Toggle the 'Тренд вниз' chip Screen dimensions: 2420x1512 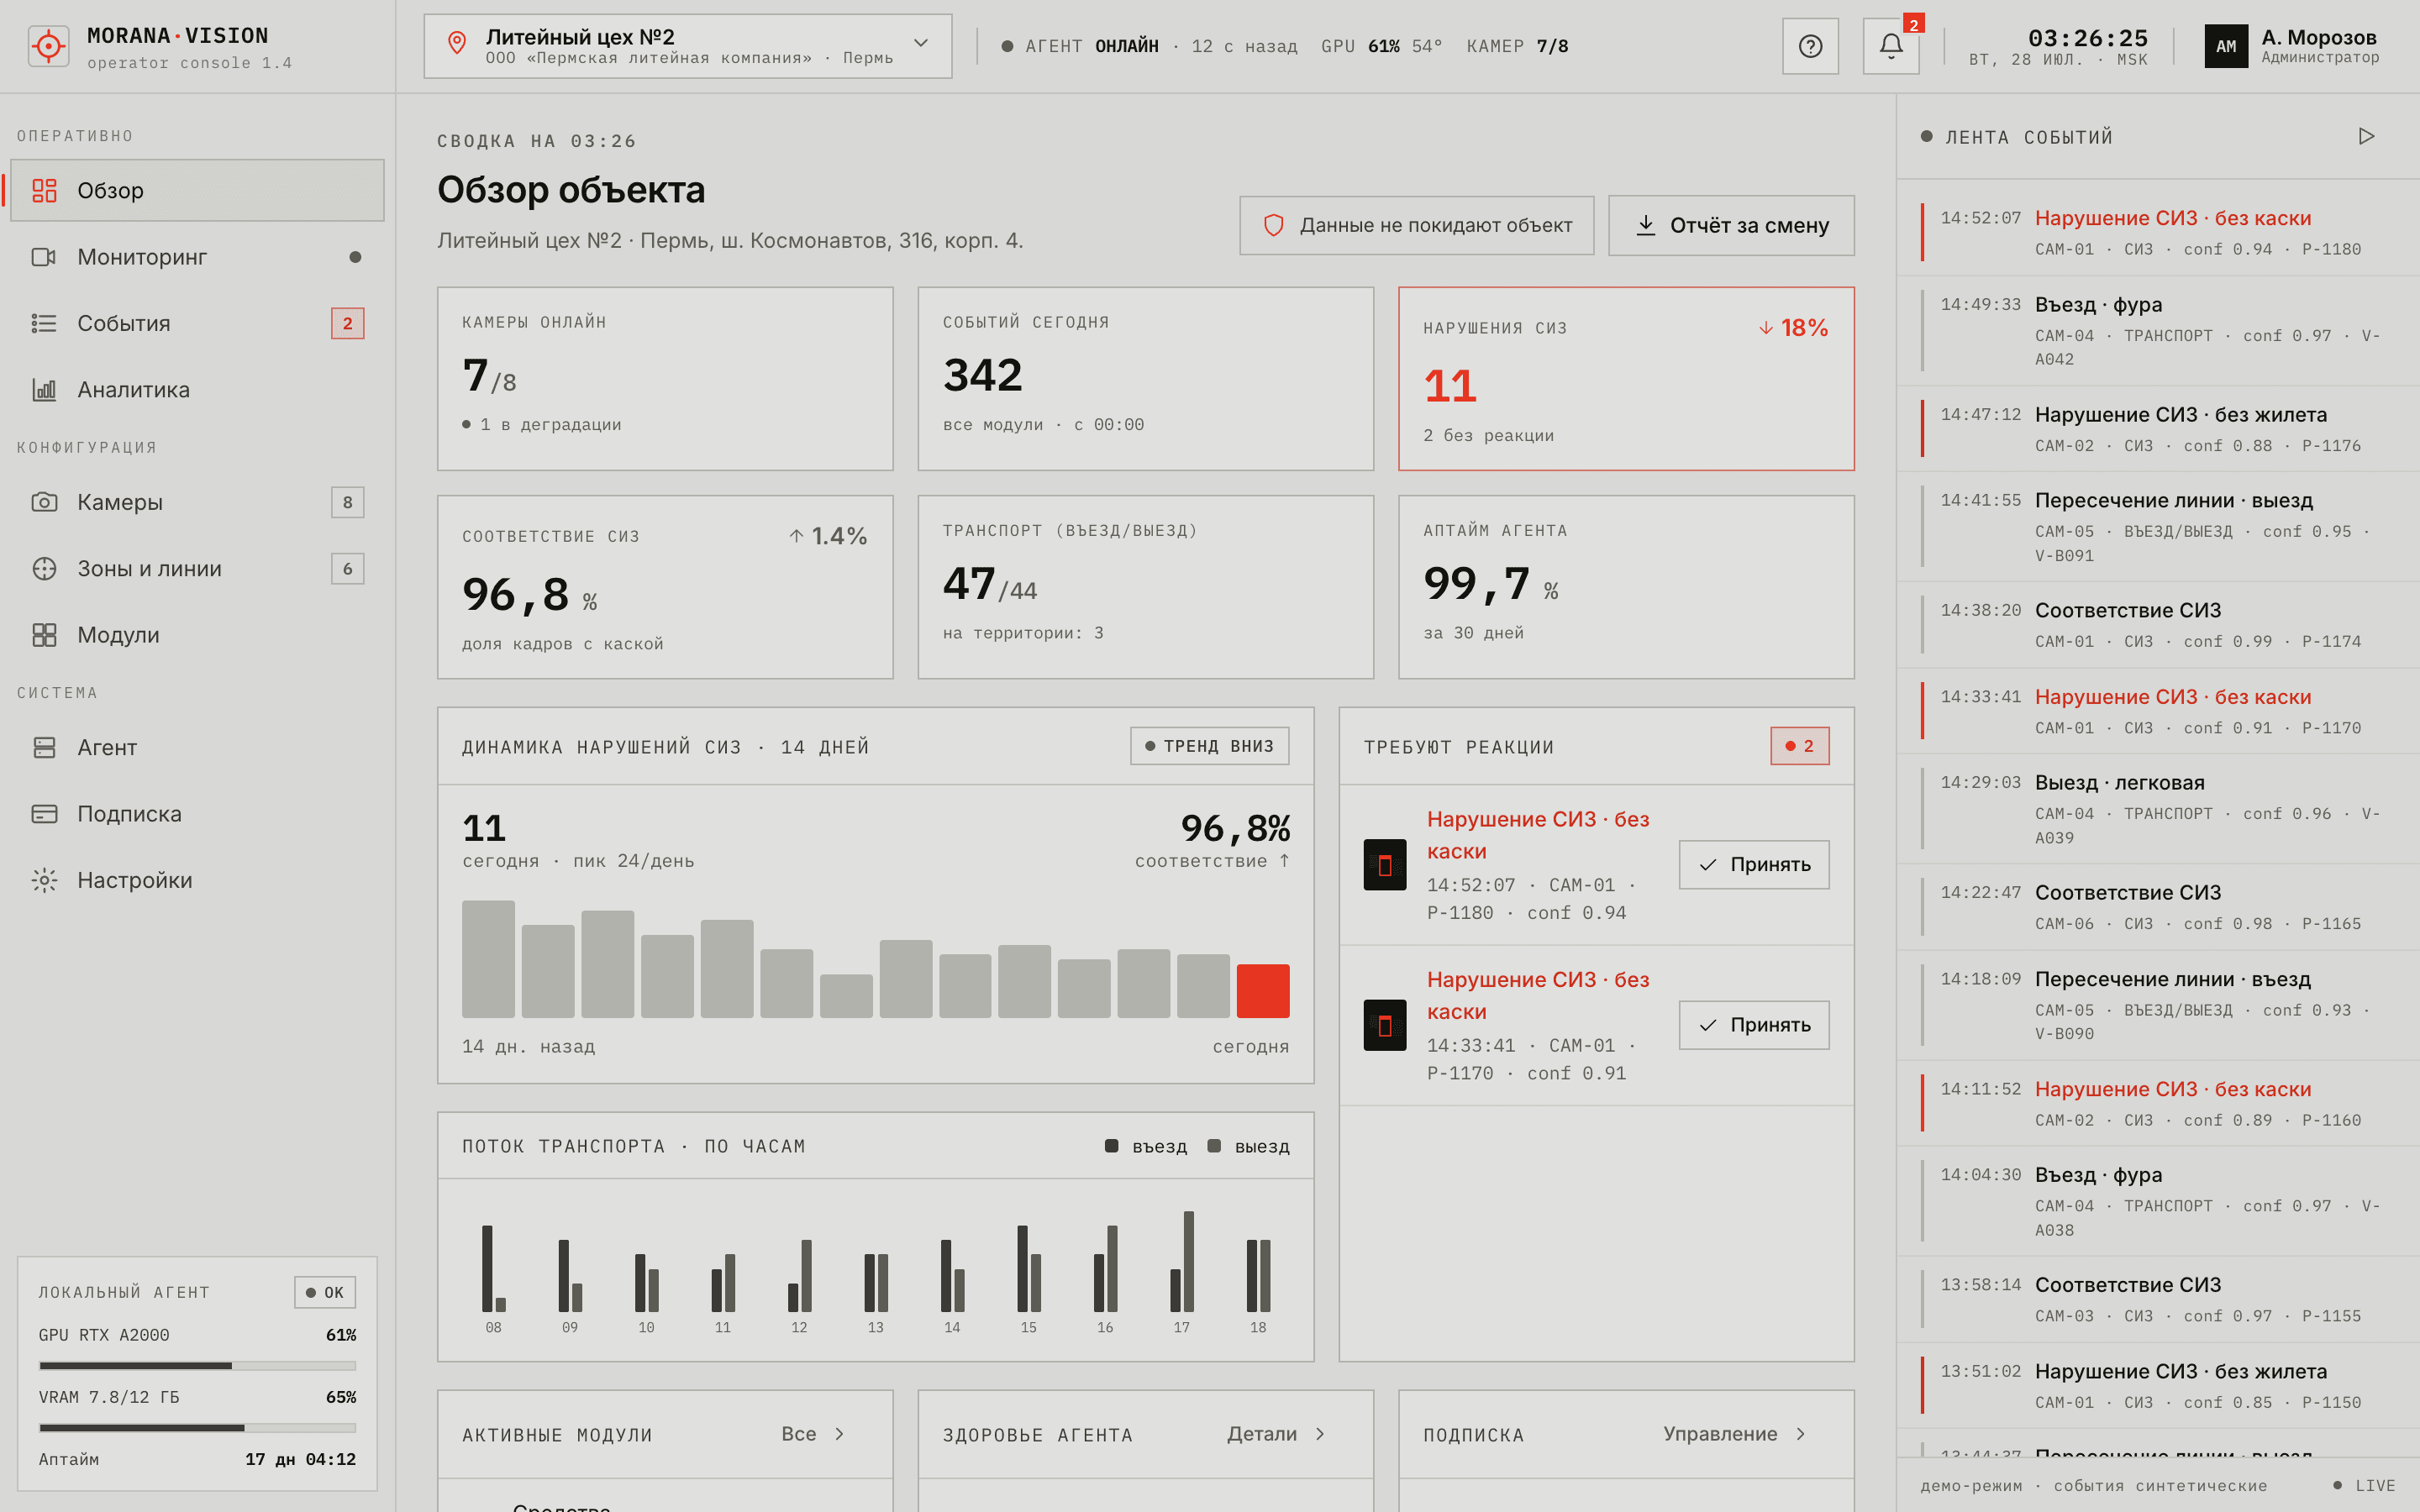pyautogui.click(x=1209, y=746)
